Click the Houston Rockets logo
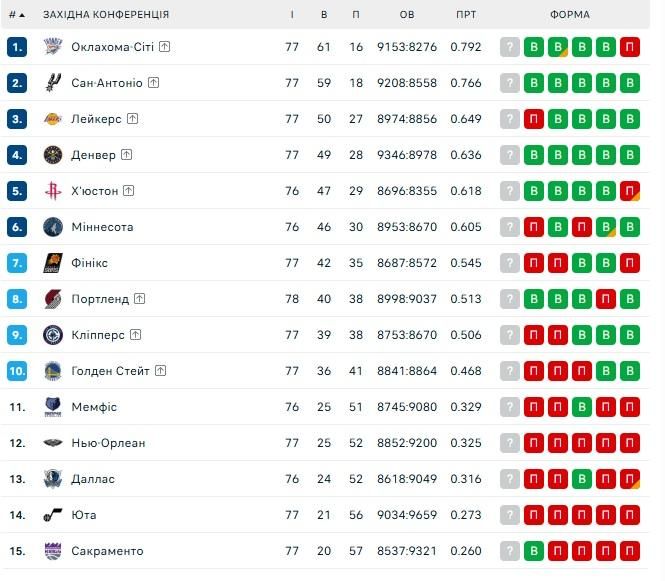 coord(53,191)
